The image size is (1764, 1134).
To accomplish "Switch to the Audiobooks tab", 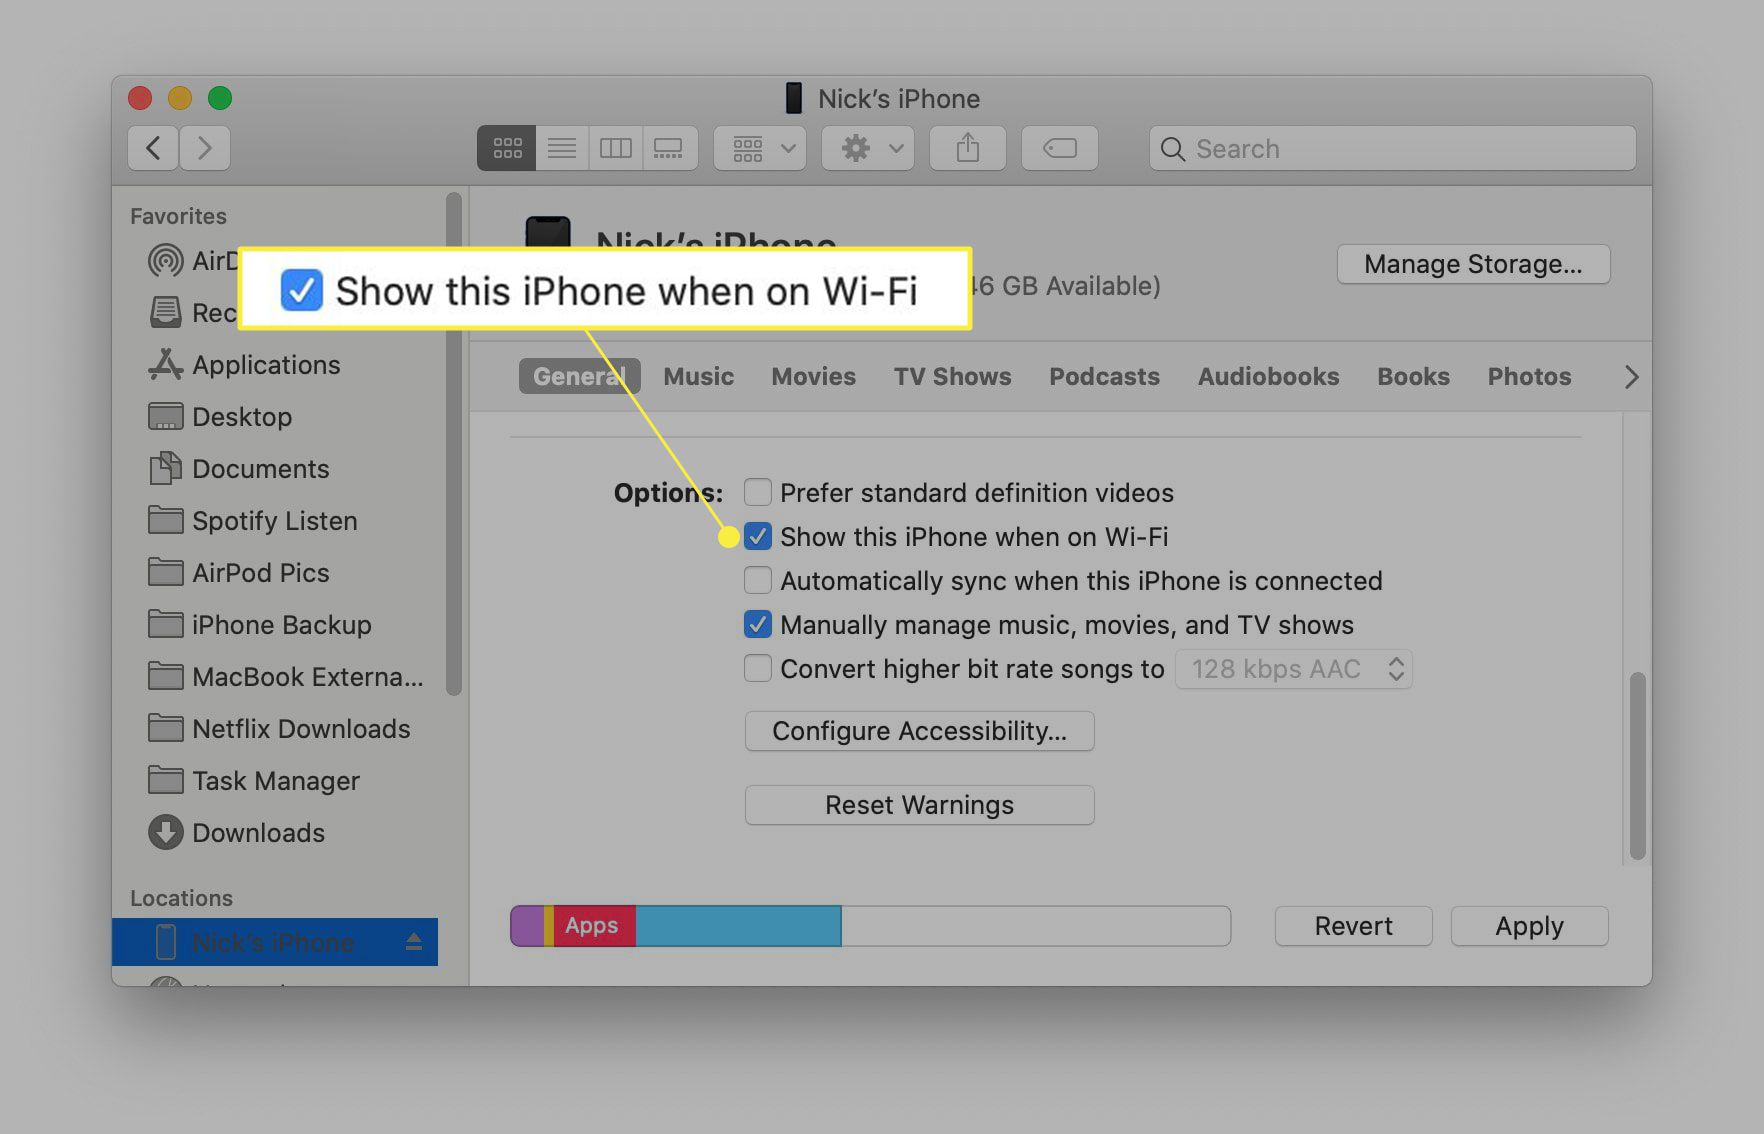I will point(1268,376).
